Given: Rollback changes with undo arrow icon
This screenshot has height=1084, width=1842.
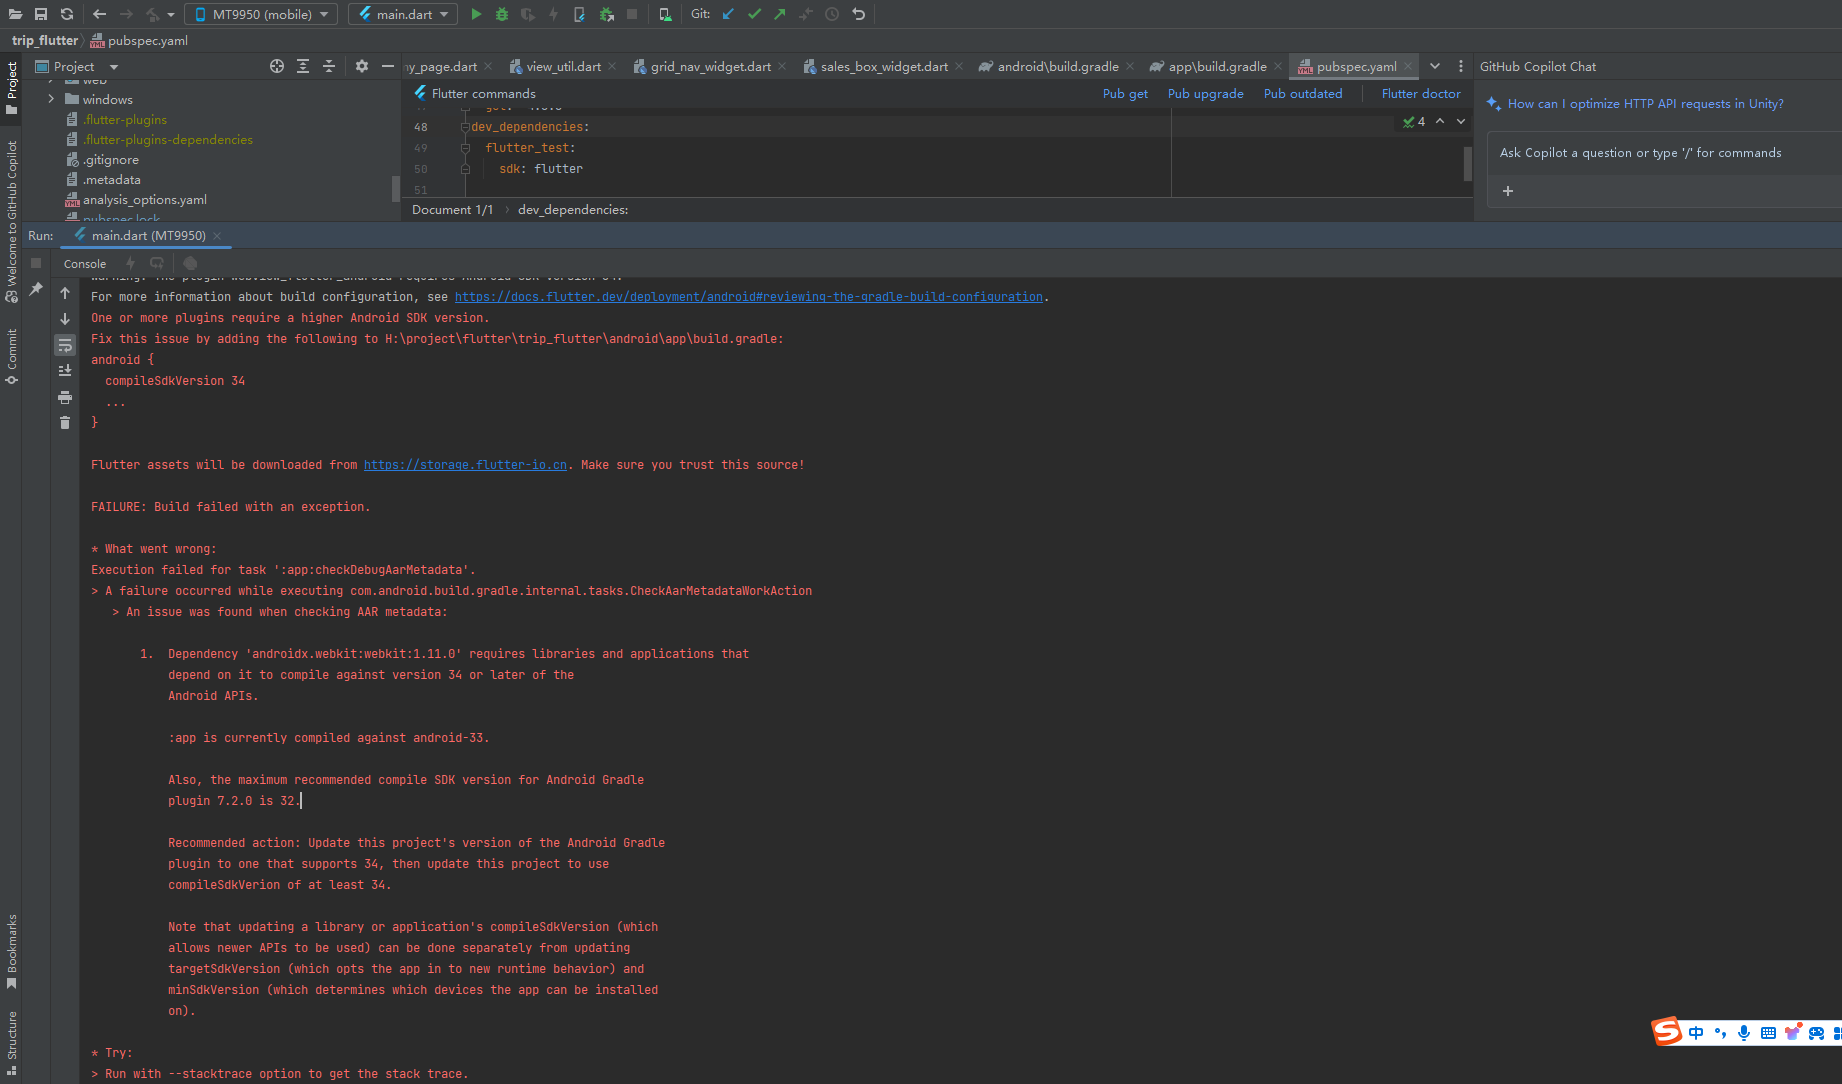Looking at the screenshot, I should [858, 14].
